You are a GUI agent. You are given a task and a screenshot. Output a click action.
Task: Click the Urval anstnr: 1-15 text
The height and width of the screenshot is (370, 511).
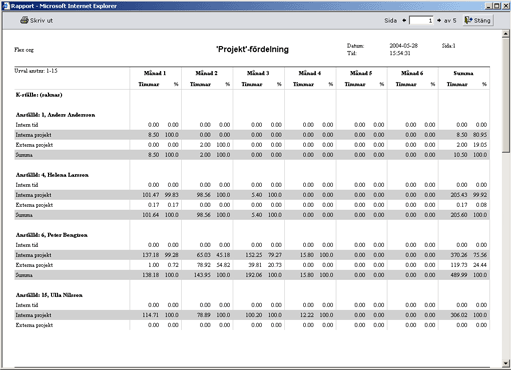click(x=36, y=71)
